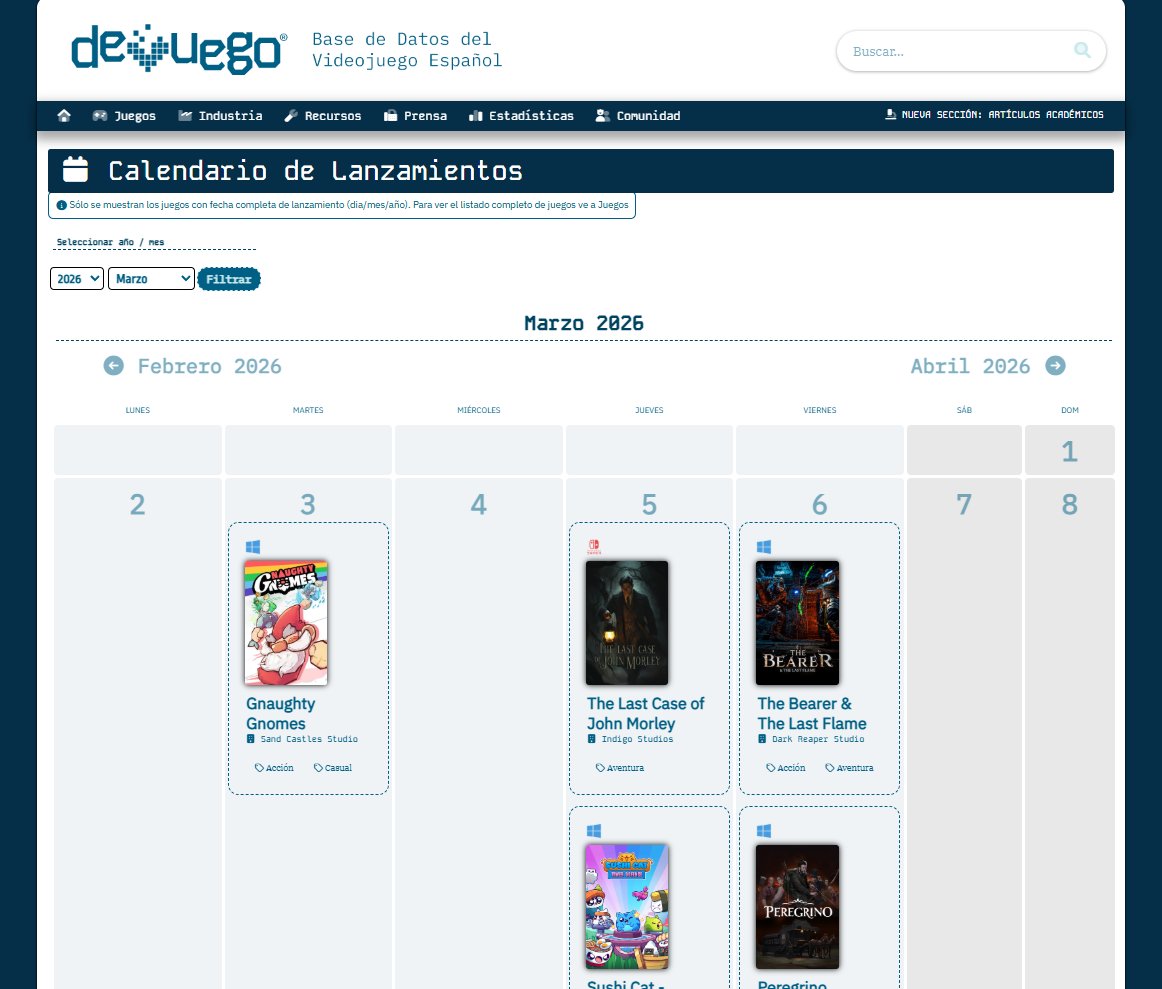Open The Last Case of John Morley title
The height and width of the screenshot is (989, 1162).
coord(645,713)
